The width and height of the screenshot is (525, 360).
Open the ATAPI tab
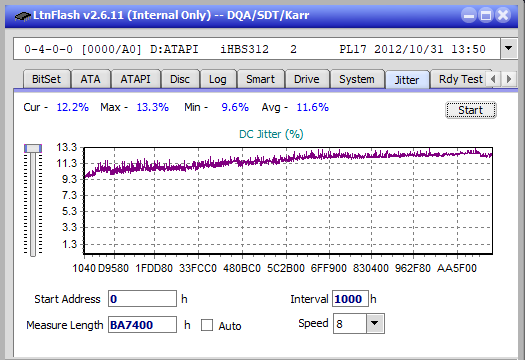click(135, 79)
